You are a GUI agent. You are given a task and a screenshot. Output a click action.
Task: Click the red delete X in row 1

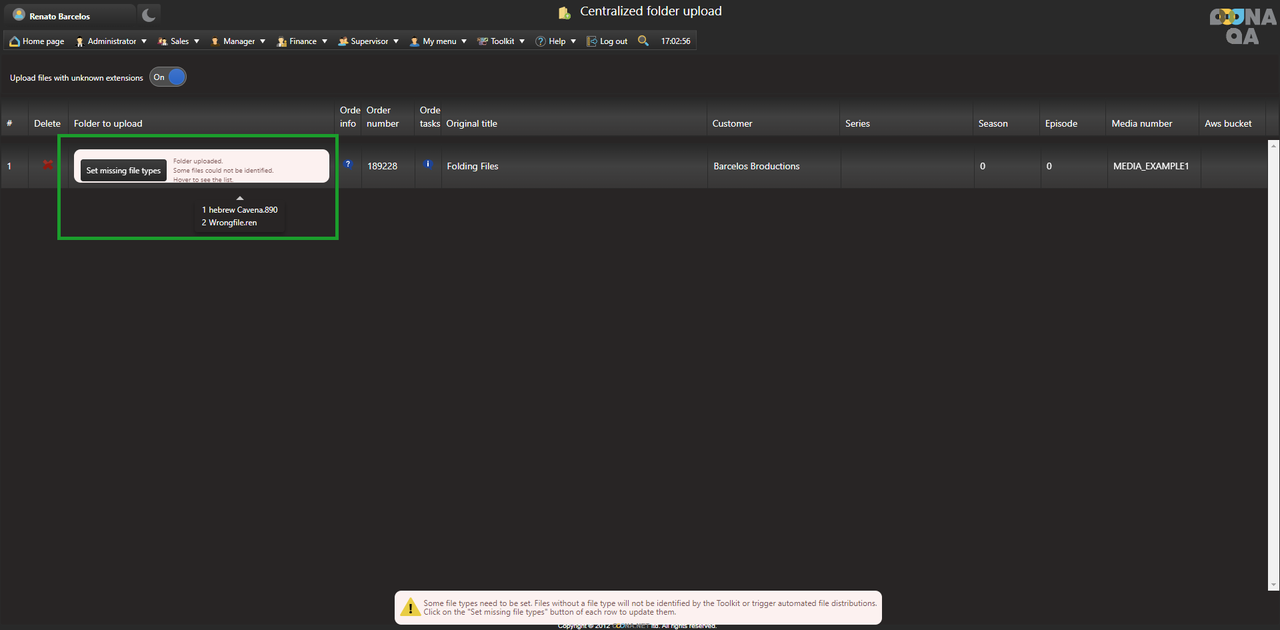pyautogui.click(x=47, y=165)
